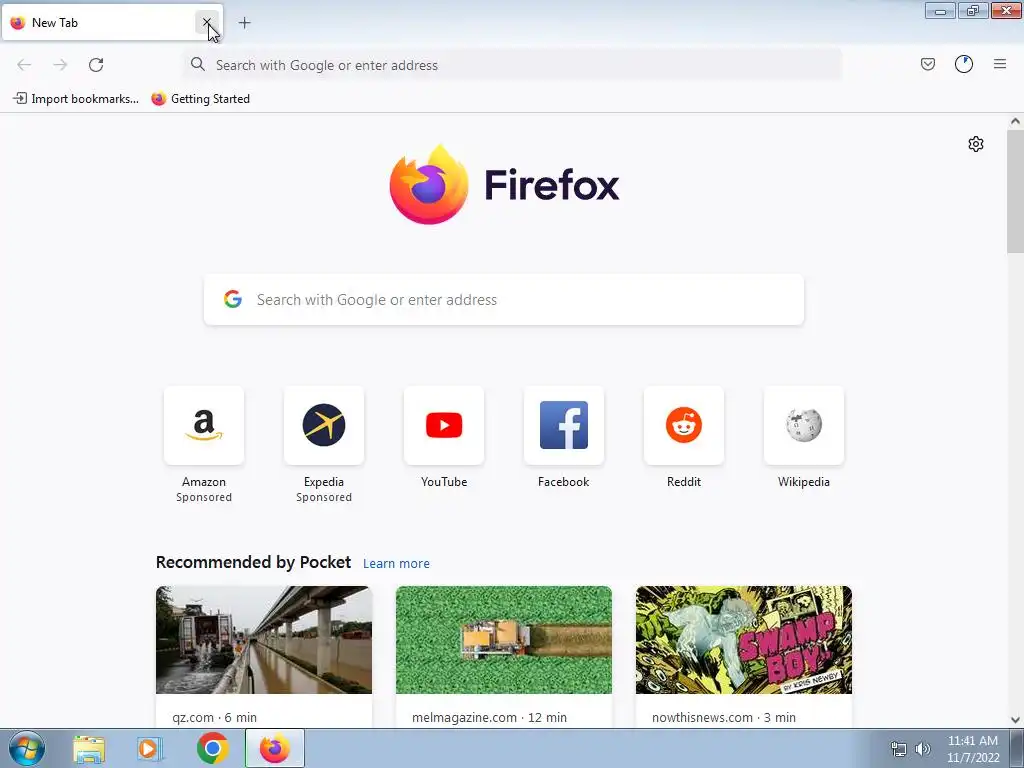
Task: Open the taskbar clock and date
Action: pyautogui.click(x=973, y=749)
